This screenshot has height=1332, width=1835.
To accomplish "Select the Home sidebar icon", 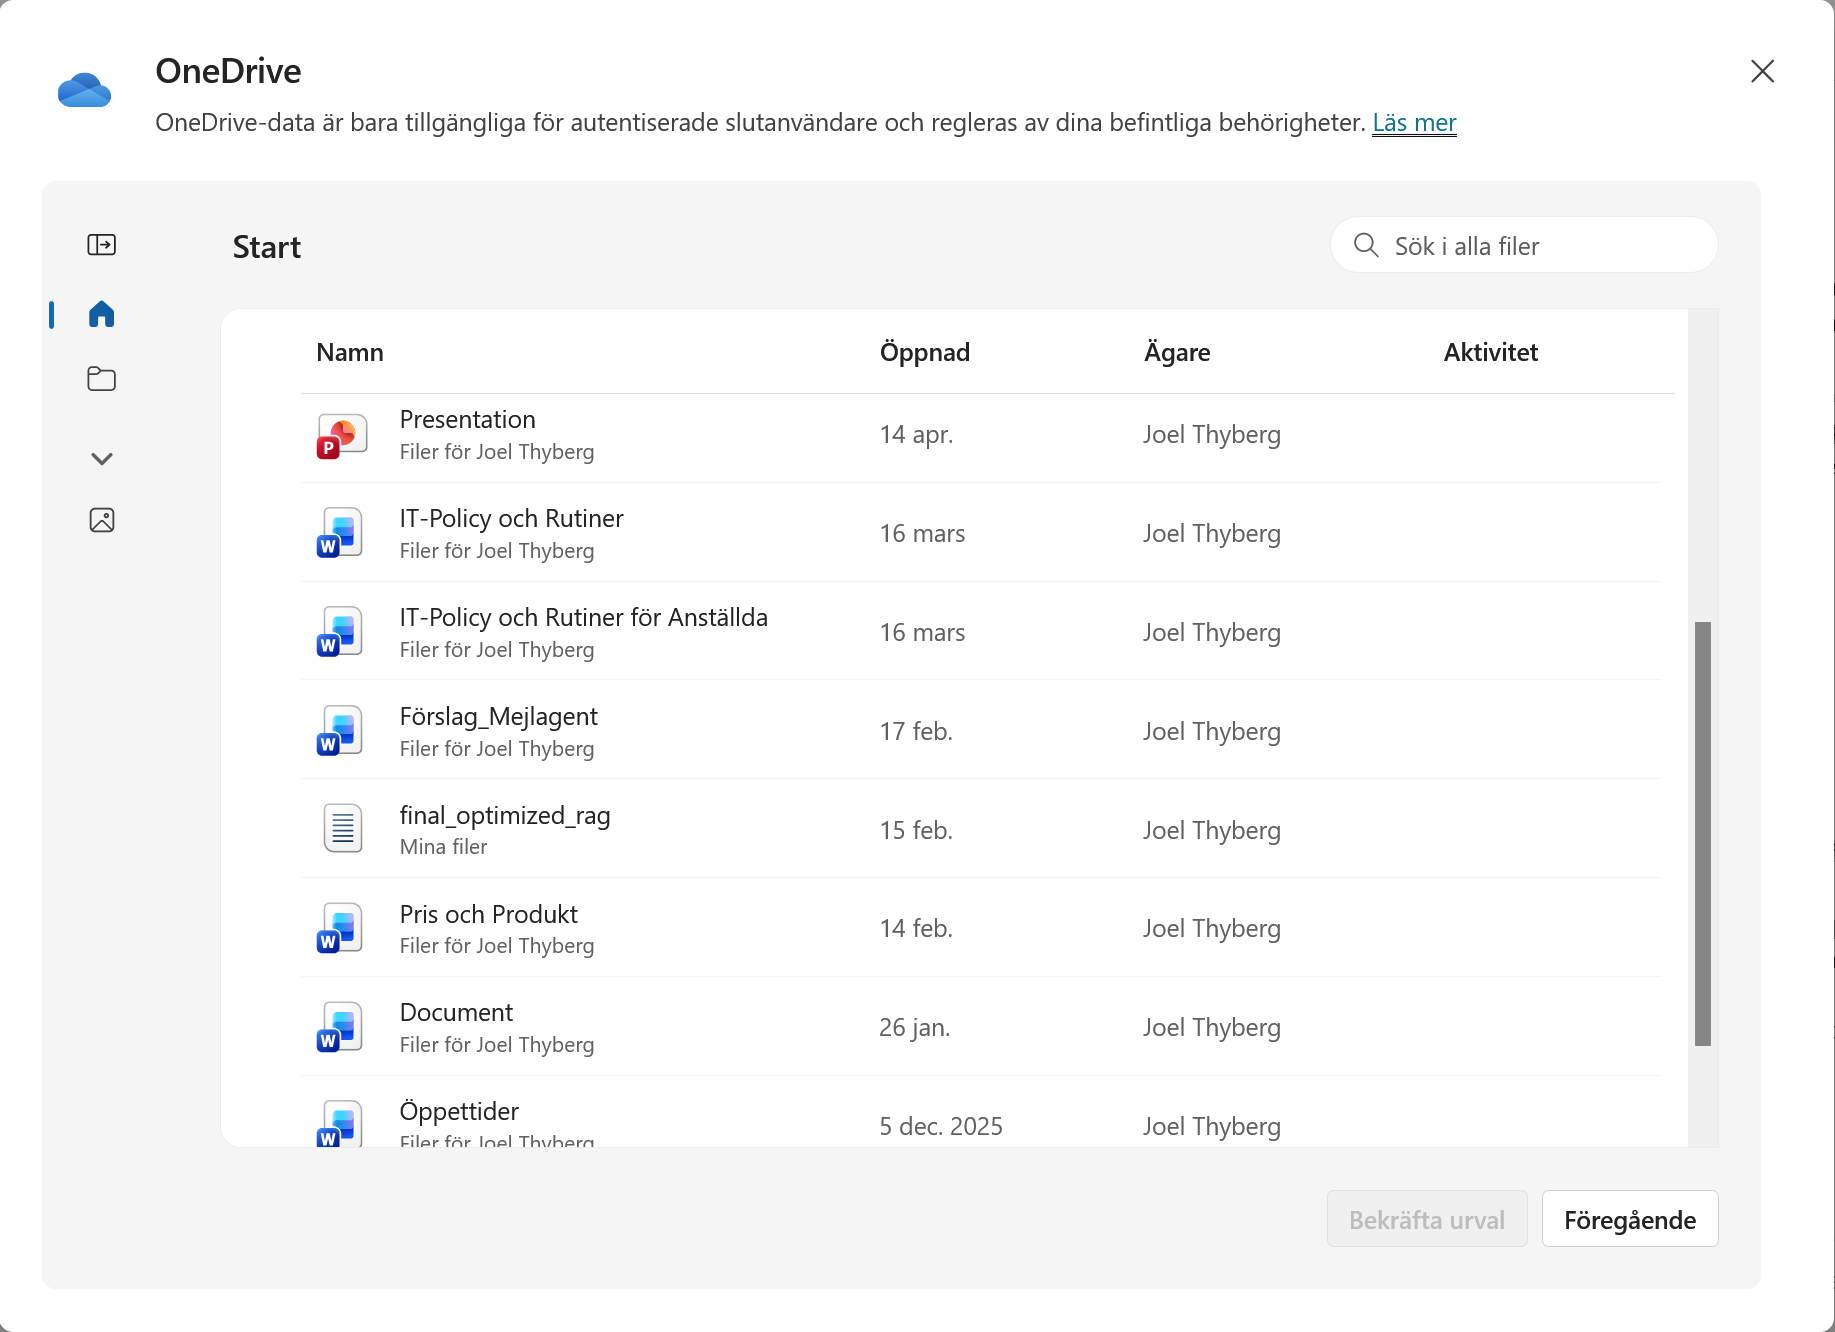I will tap(102, 314).
